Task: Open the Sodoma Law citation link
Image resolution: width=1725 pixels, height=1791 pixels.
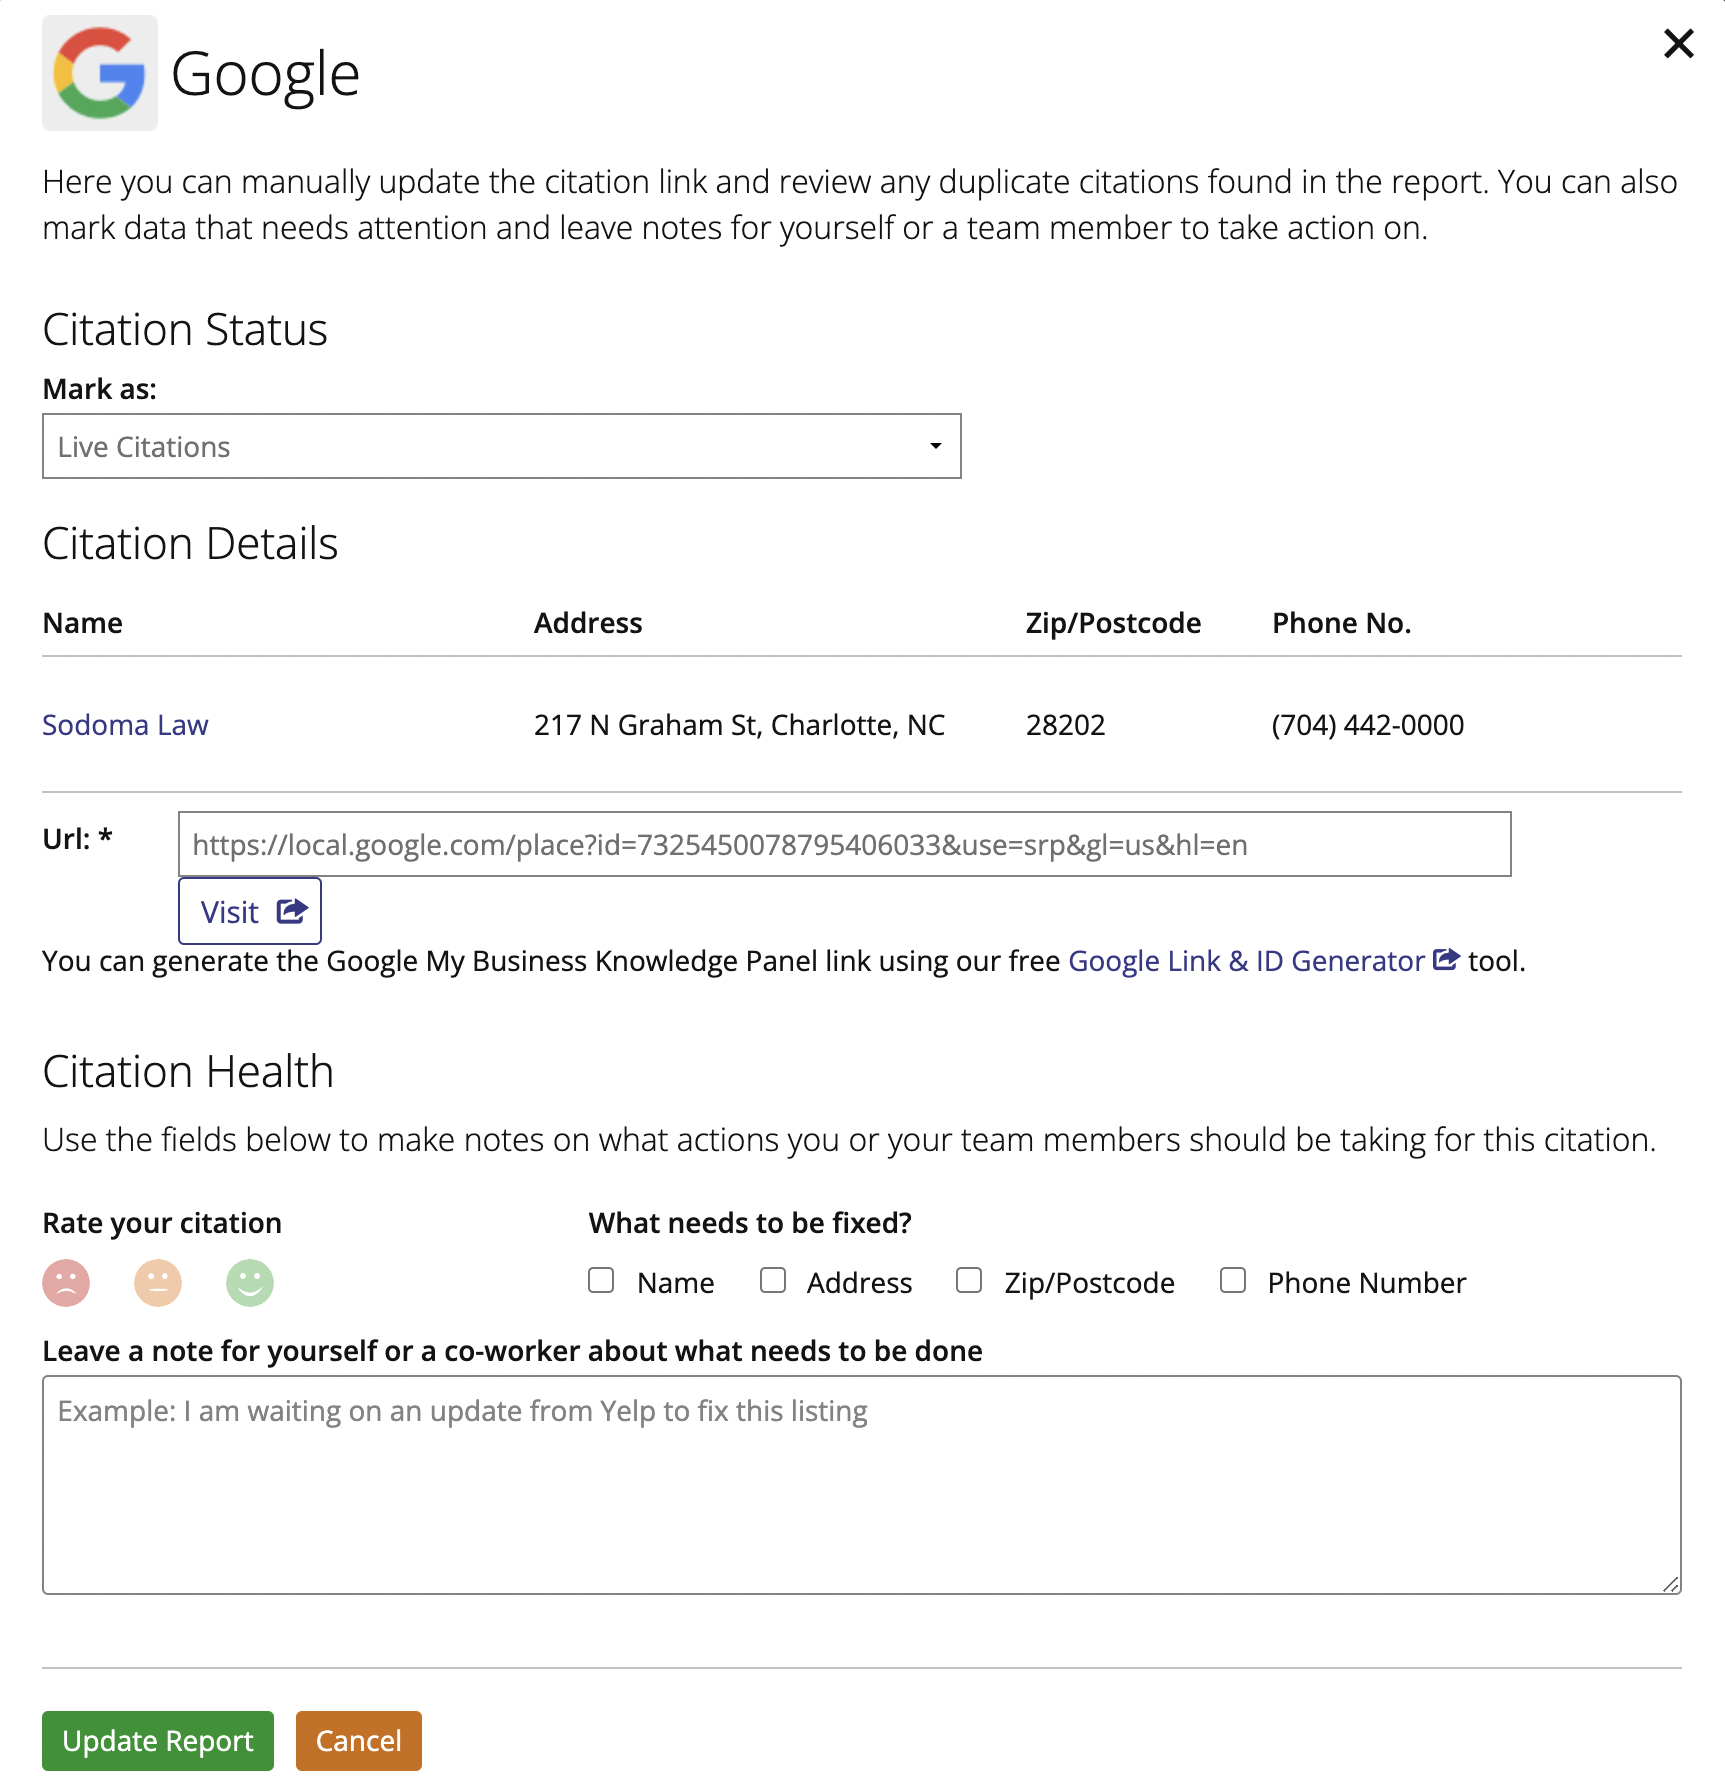Action: tap(125, 725)
